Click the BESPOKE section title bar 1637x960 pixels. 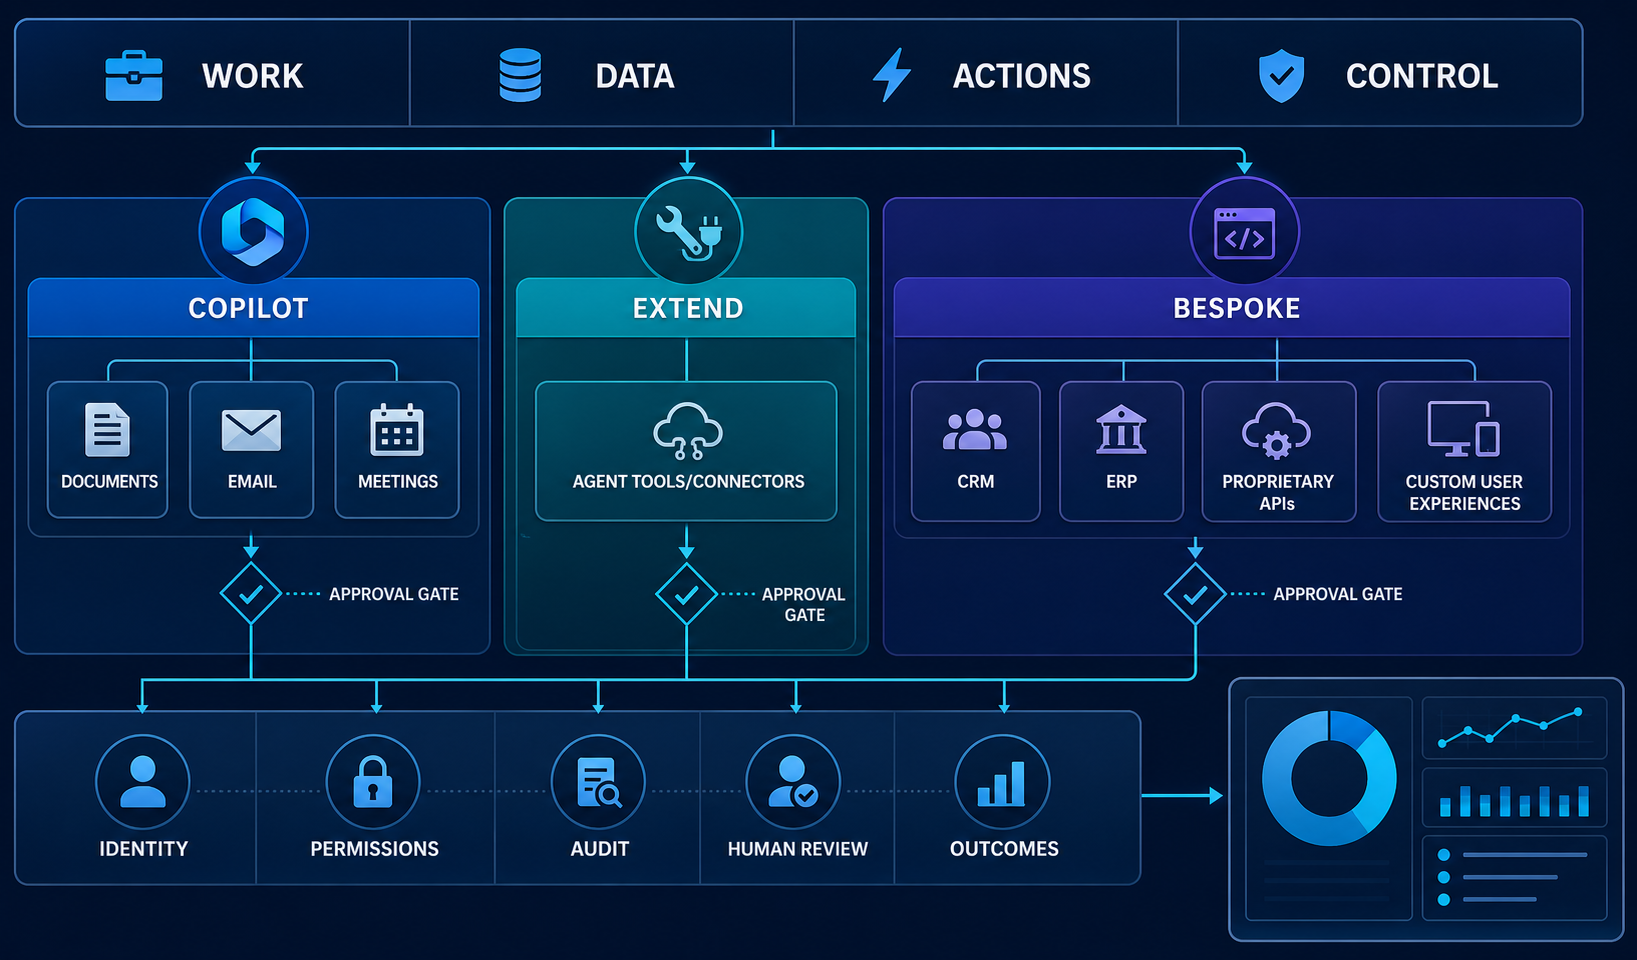(1232, 308)
